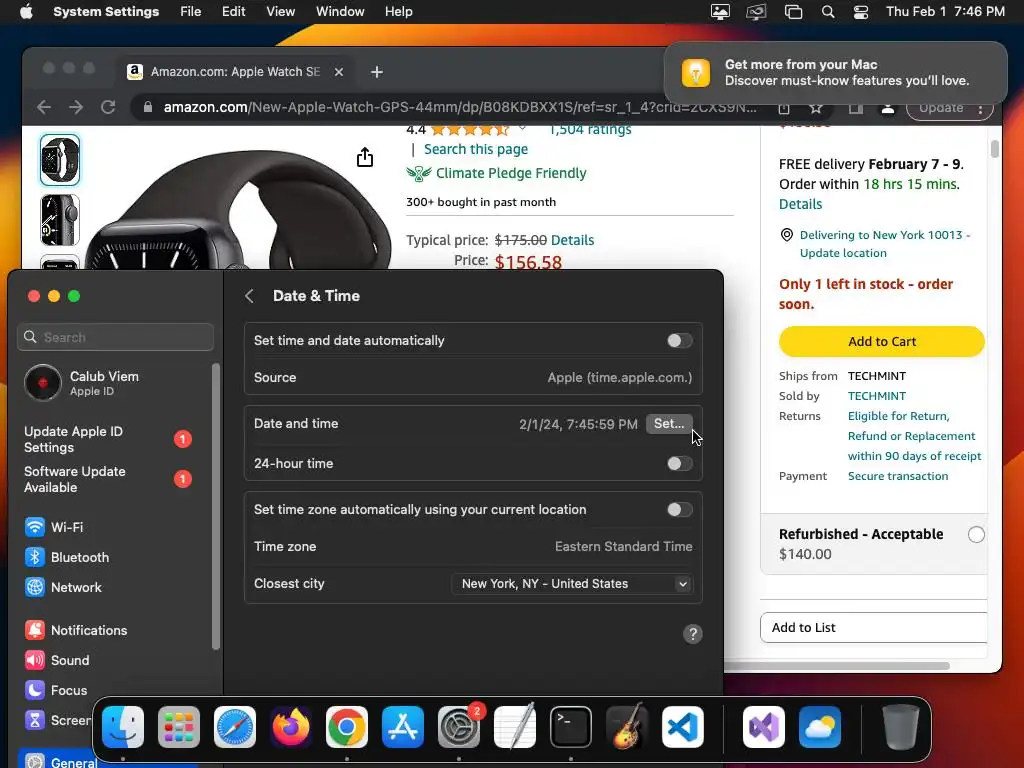Open Control Center in menu bar
The height and width of the screenshot is (768, 1024).
[x=861, y=12]
